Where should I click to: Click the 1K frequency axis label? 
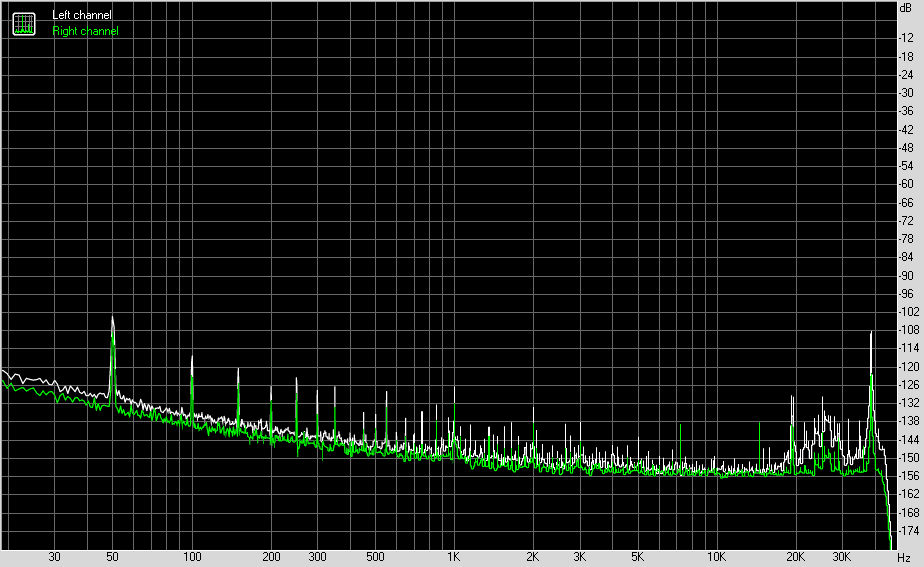[x=453, y=557]
